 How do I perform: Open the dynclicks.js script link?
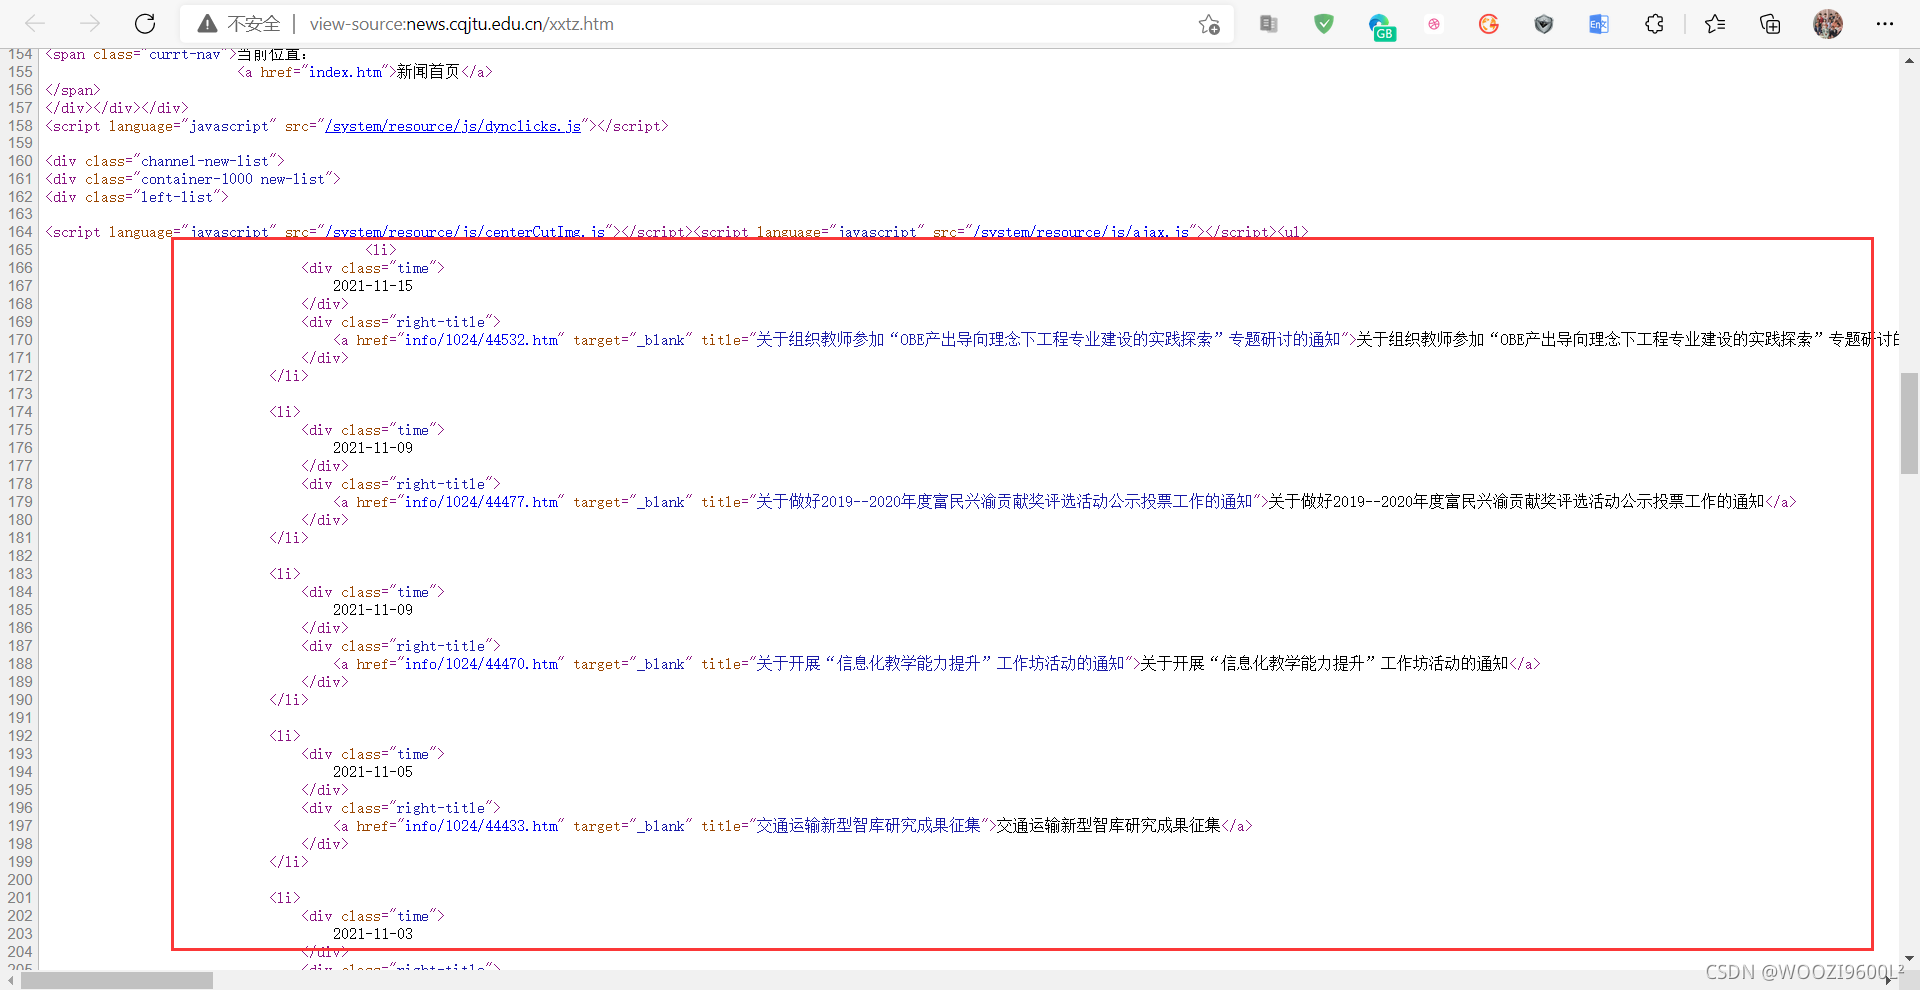pyautogui.click(x=453, y=126)
